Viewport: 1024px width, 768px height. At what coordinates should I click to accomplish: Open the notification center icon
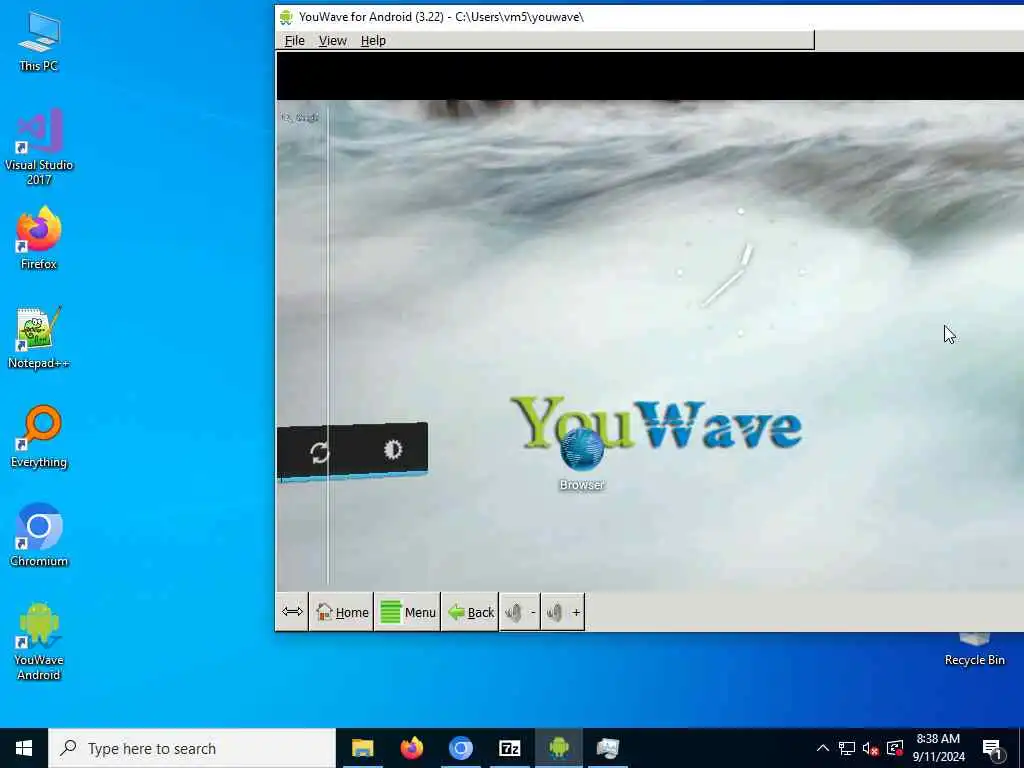pos(993,748)
